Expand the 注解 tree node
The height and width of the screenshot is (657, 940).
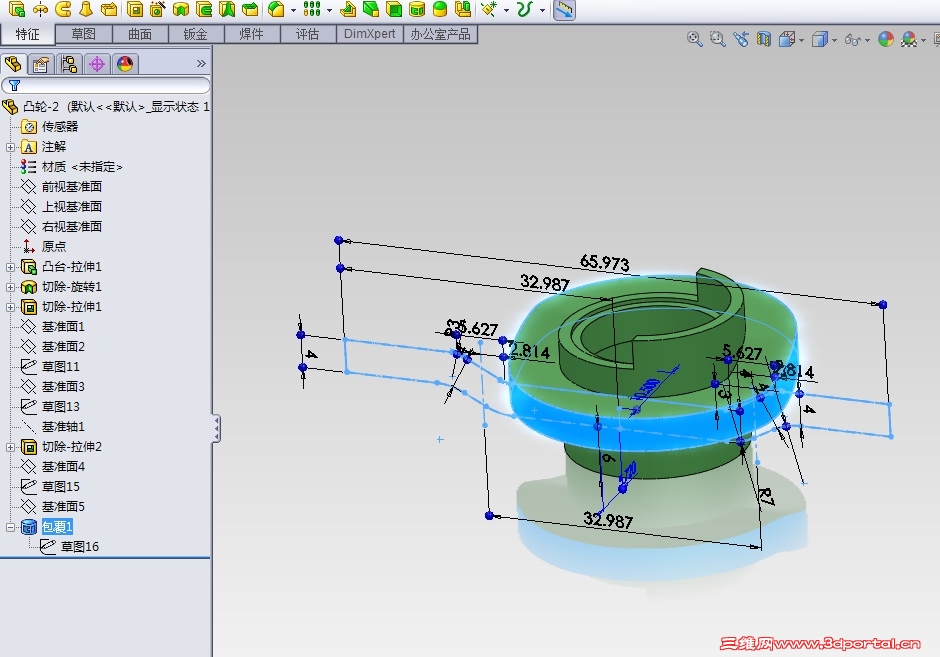point(10,147)
